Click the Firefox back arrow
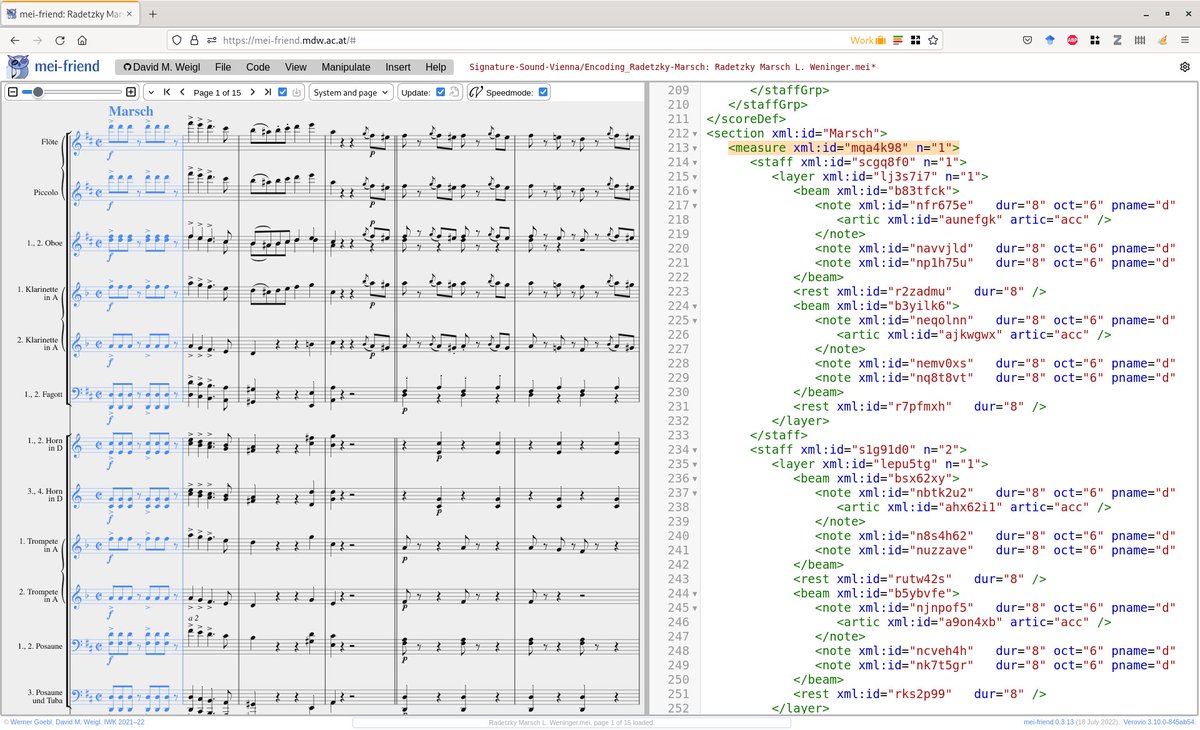This screenshot has width=1200, height=730. click(x=15, y=40)
